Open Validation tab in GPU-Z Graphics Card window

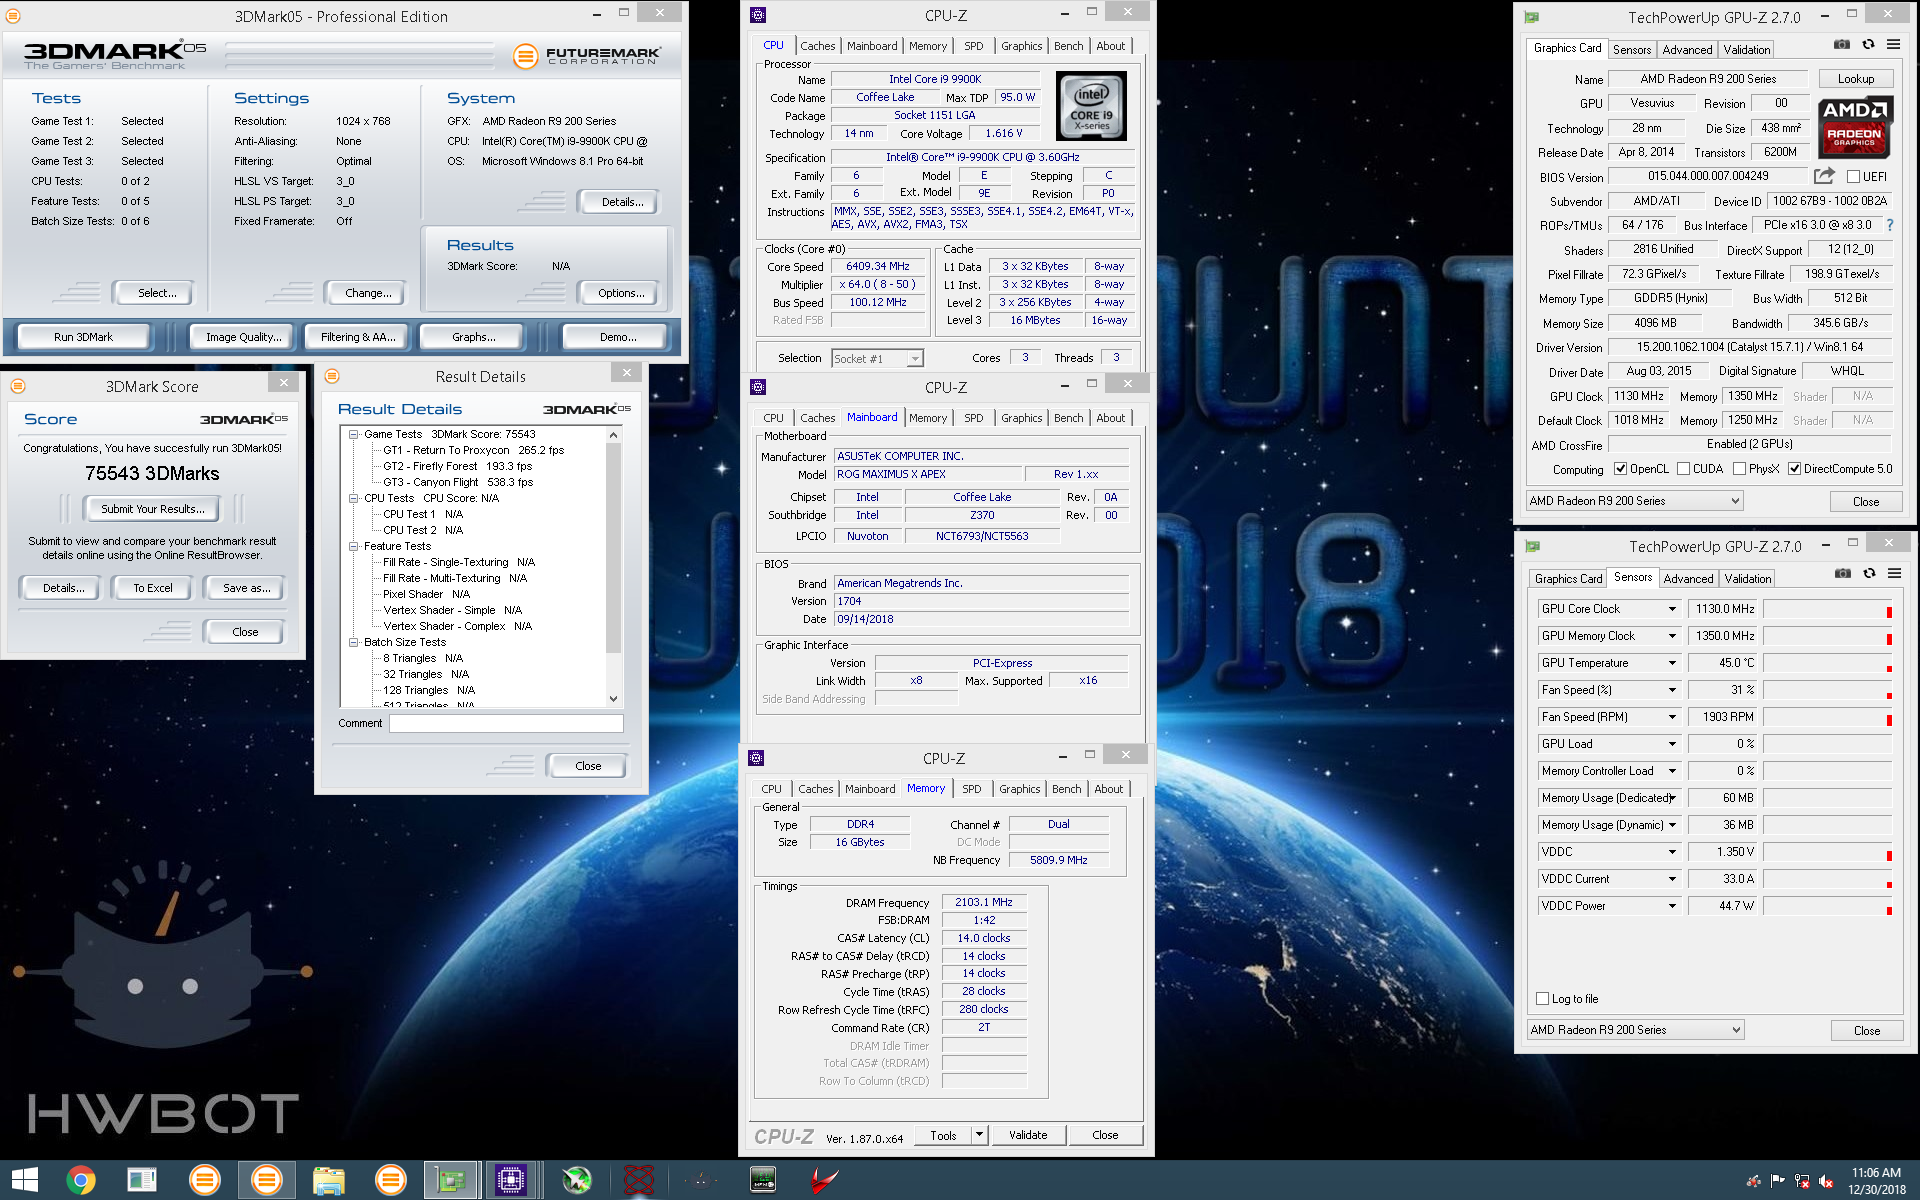point(1746,50)
